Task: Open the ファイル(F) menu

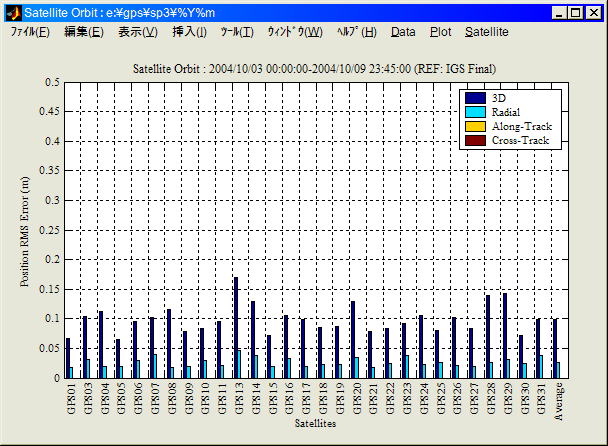Action: 30,32
